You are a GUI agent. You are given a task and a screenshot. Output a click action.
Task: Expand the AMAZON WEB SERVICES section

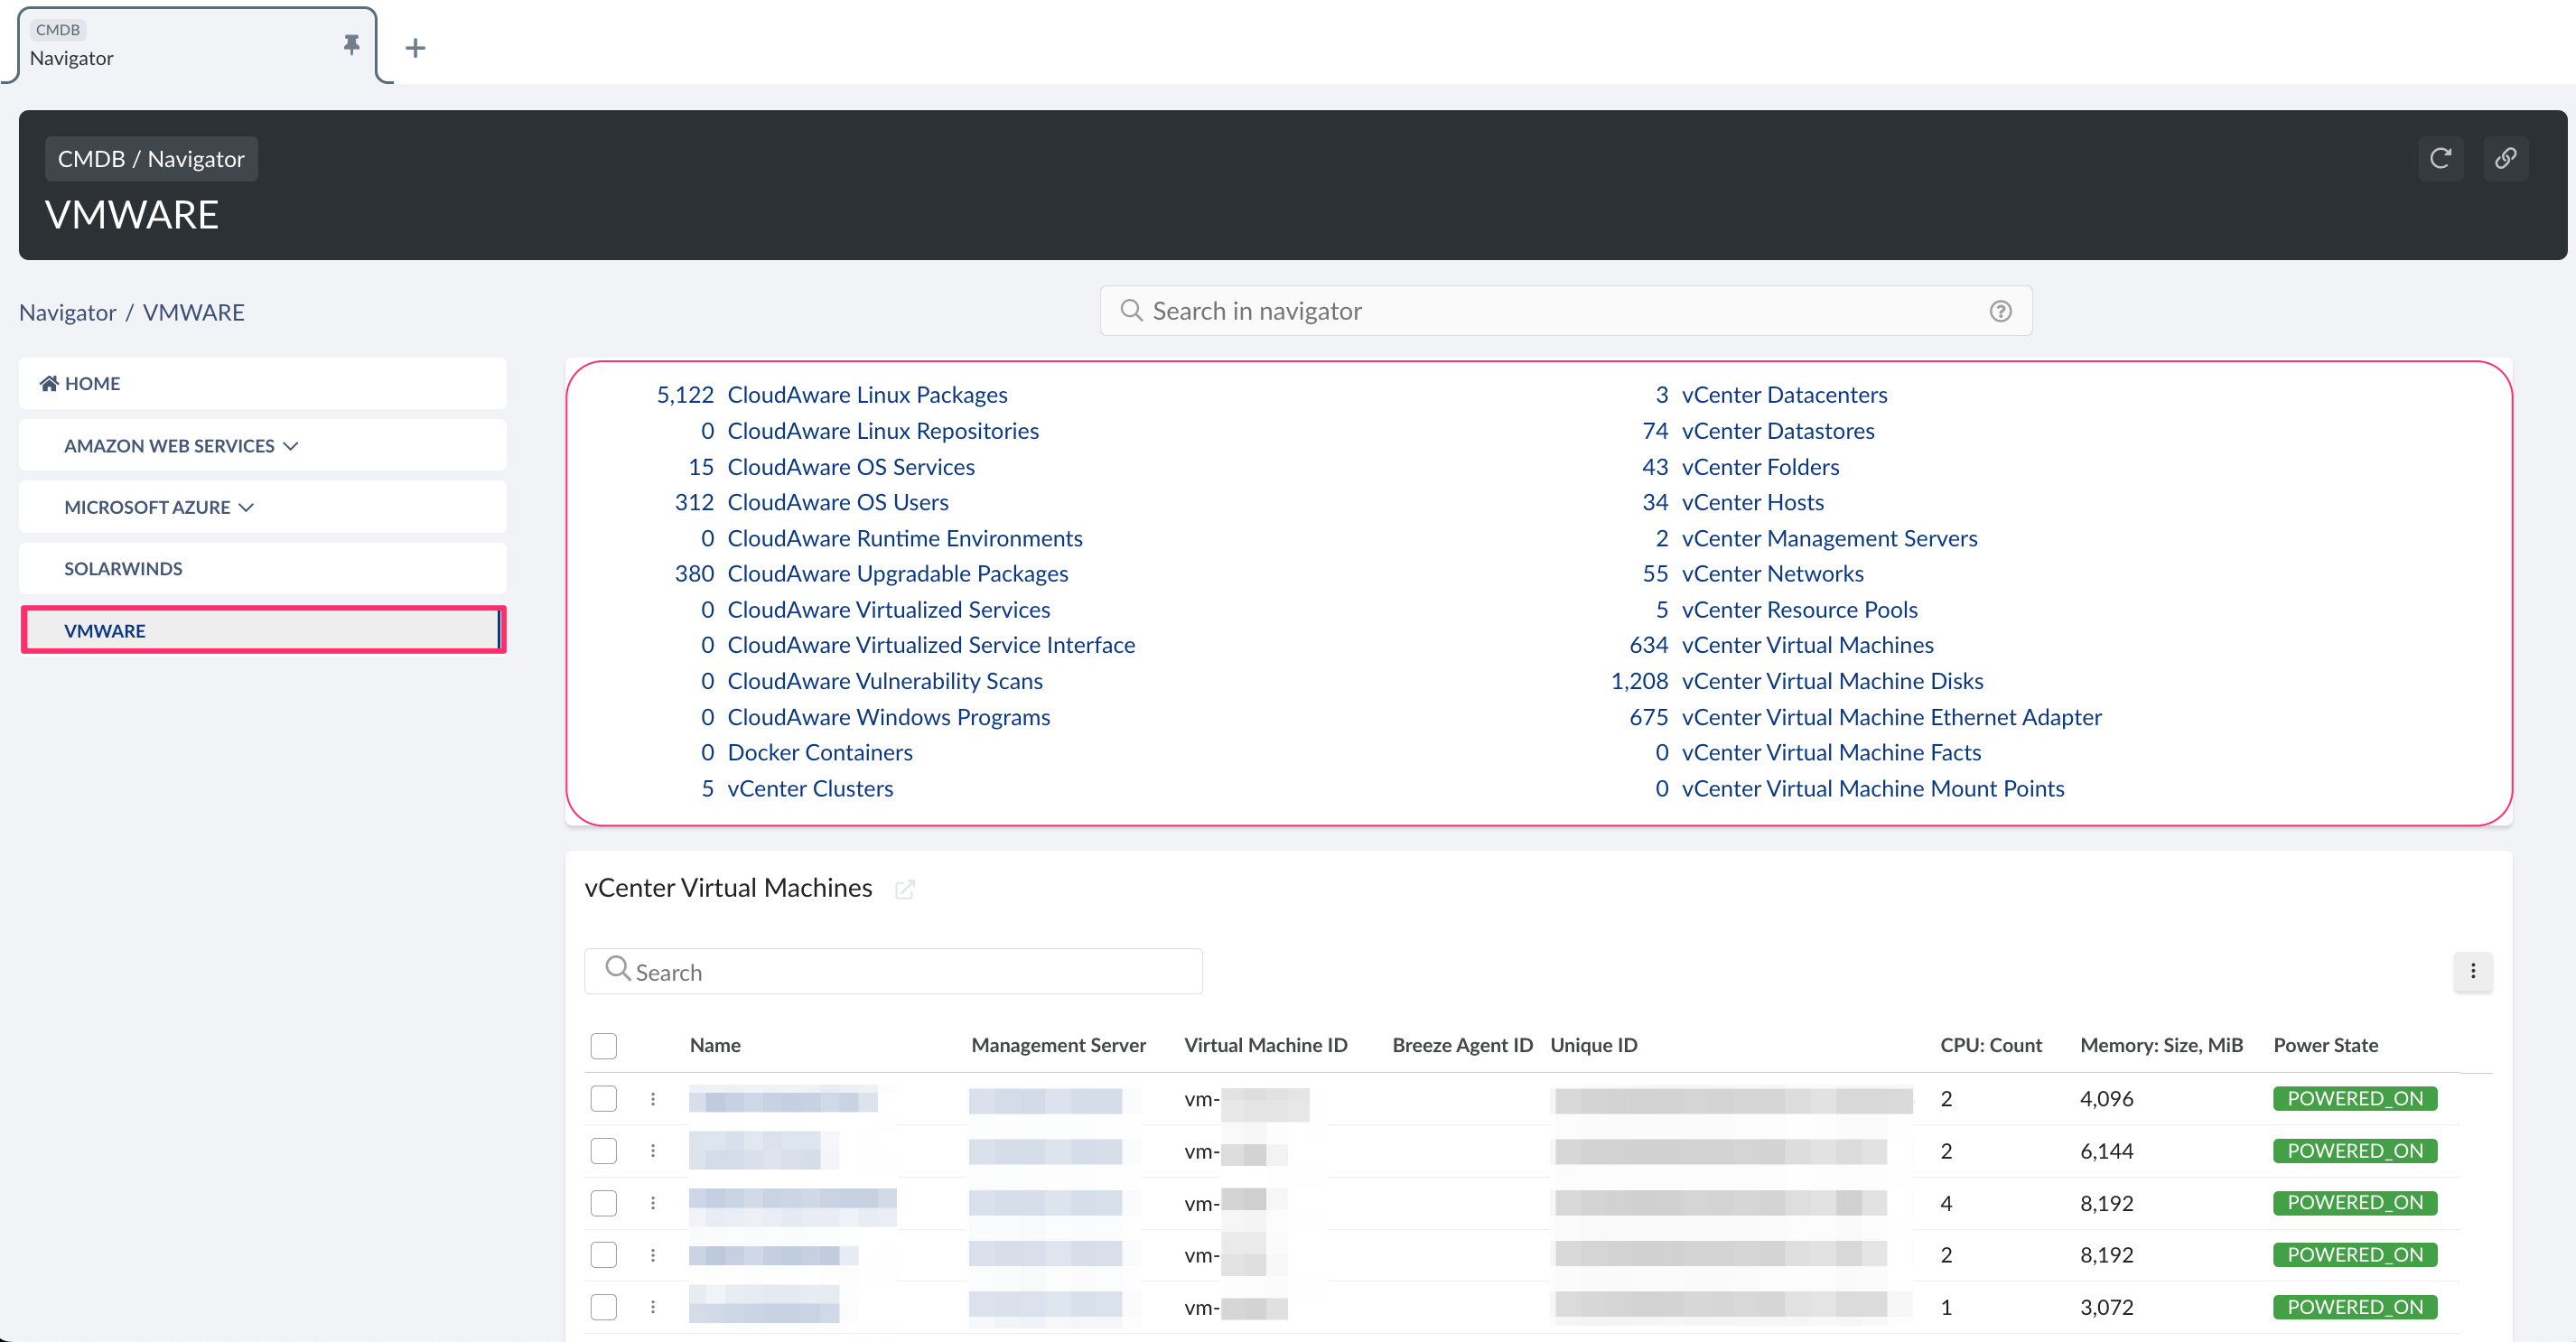point(290,445)
